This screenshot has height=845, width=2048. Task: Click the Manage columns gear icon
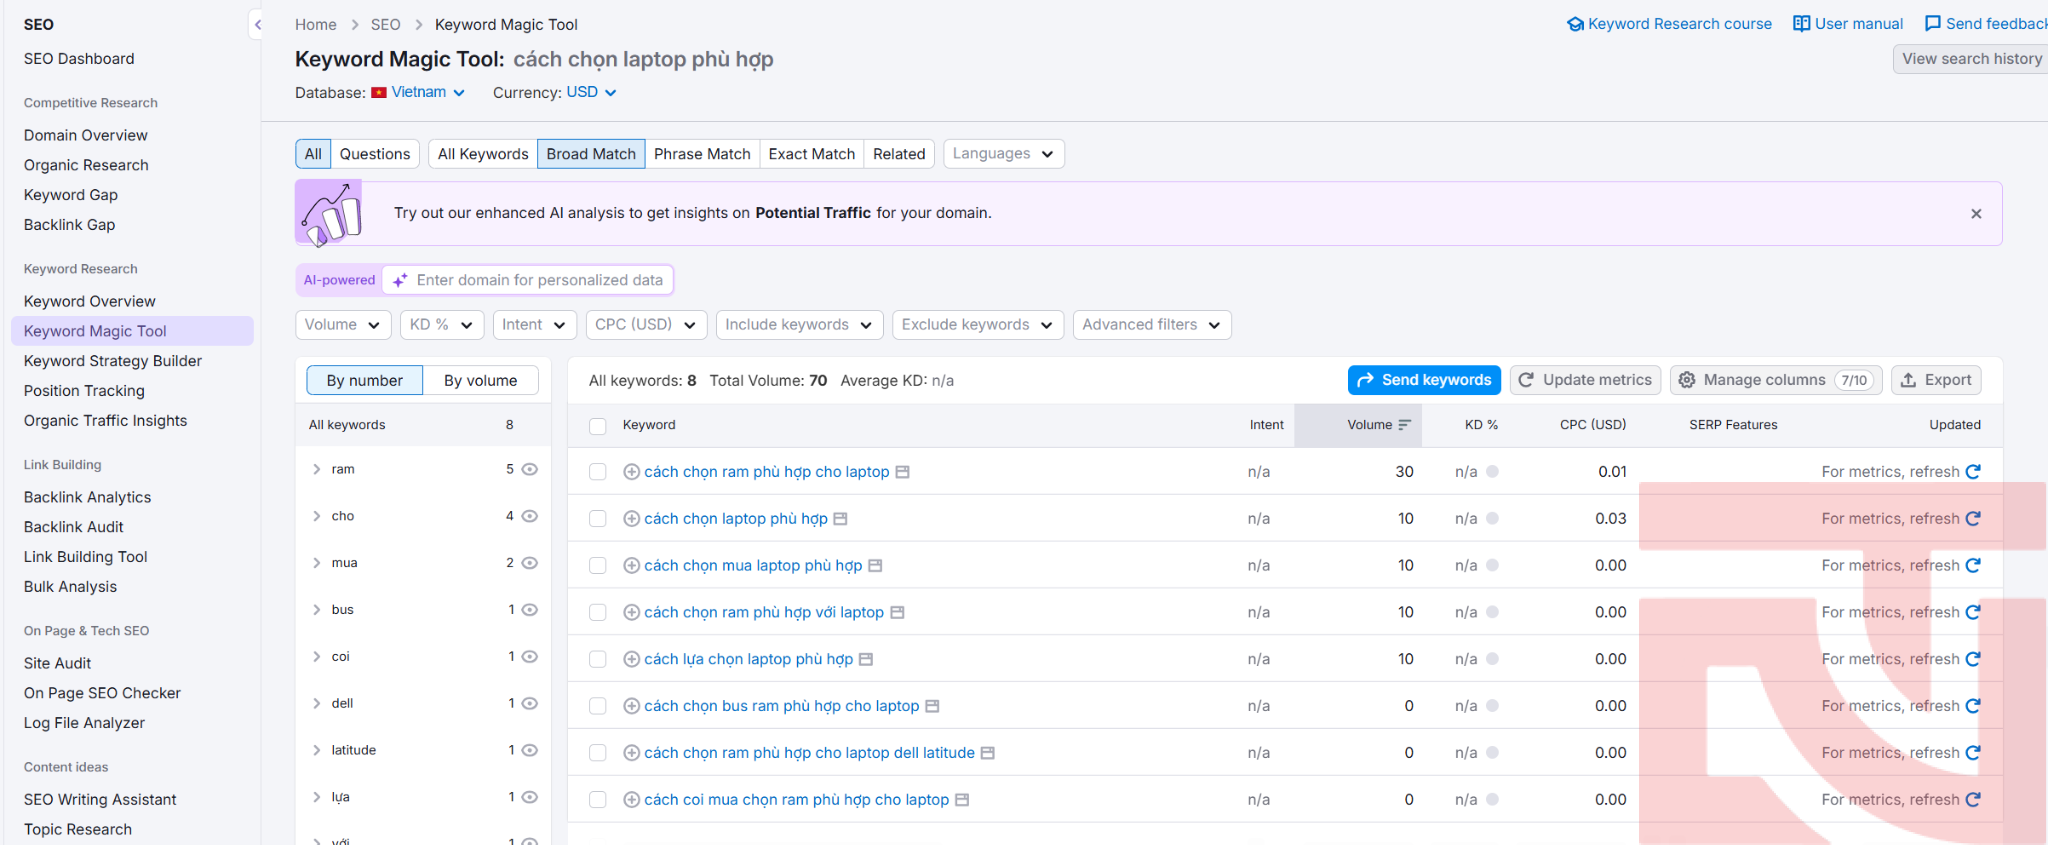1687,380
